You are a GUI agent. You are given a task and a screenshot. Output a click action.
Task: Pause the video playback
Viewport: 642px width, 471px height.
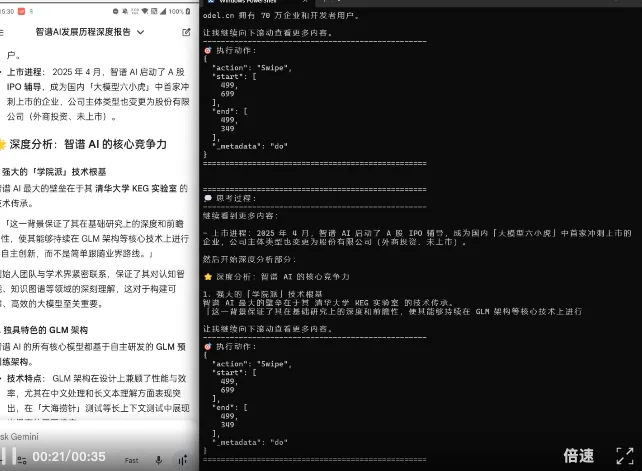(7, 456)
